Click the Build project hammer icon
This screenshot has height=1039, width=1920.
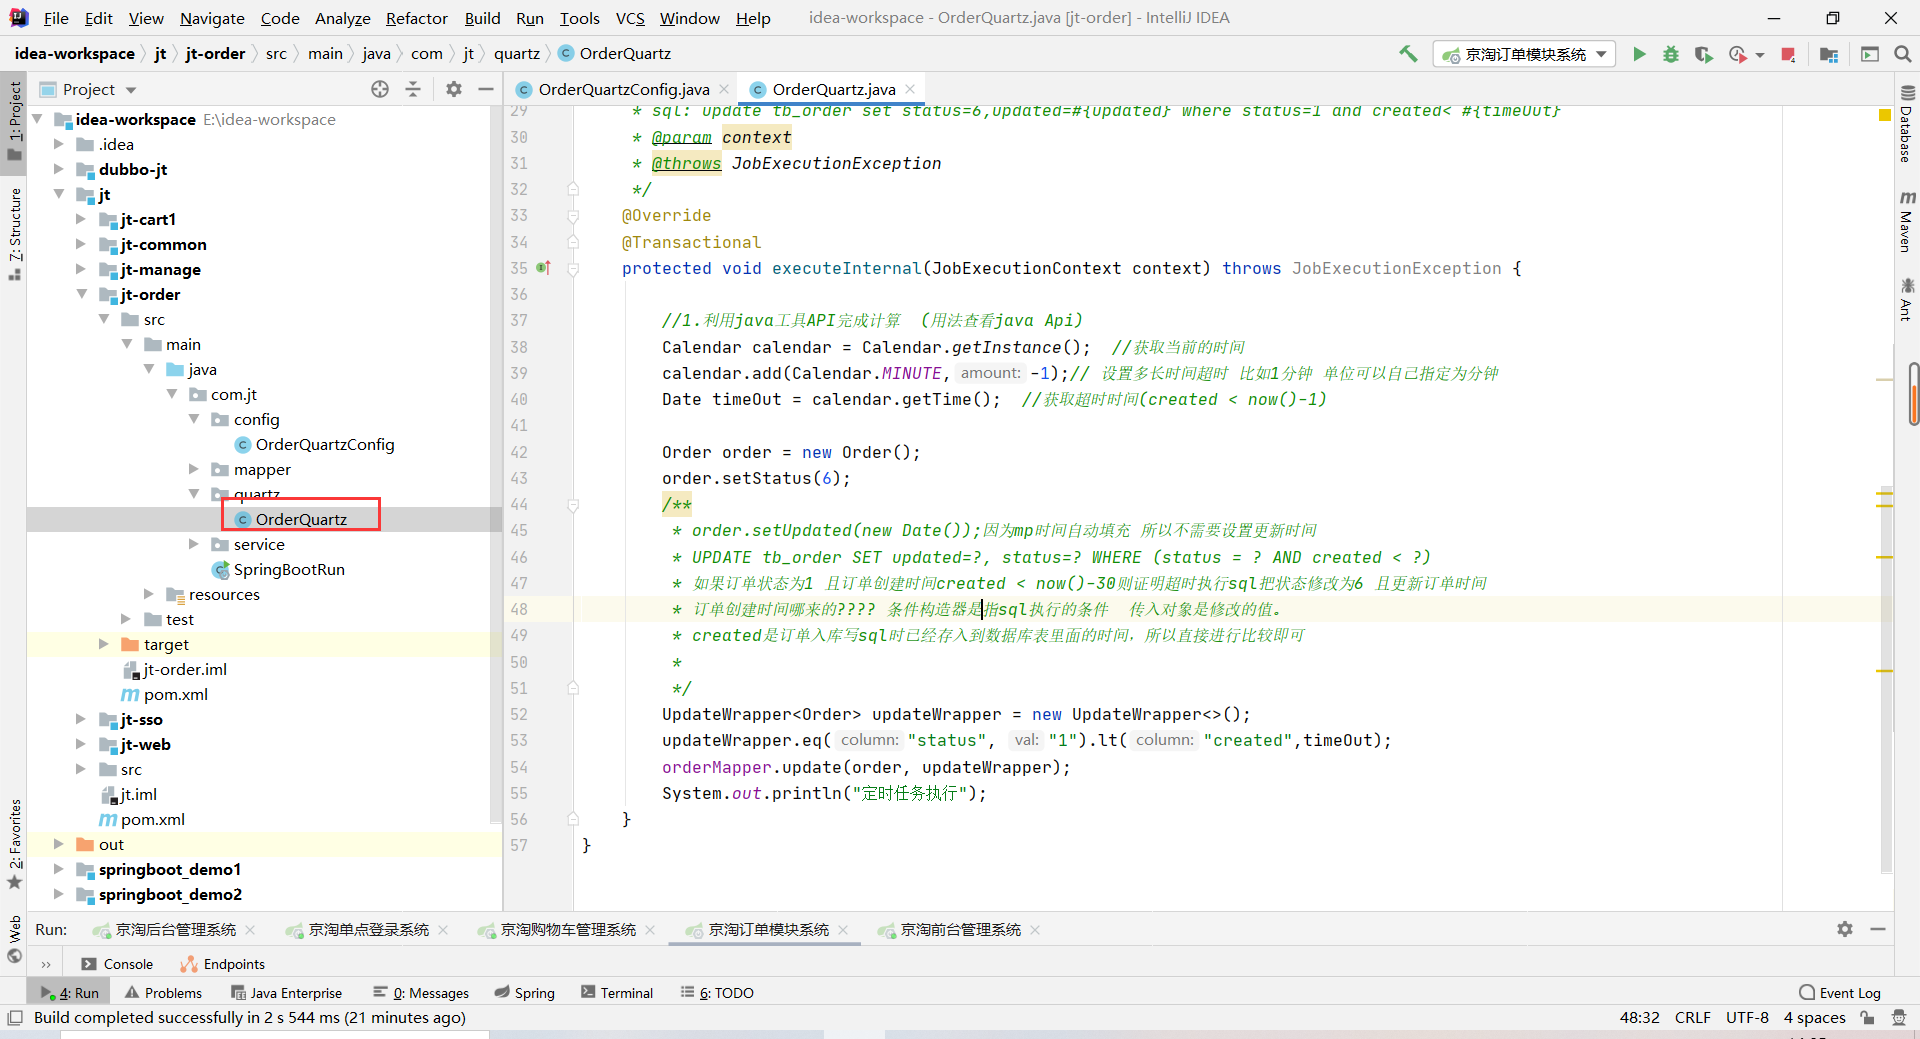coord(1408,54)
